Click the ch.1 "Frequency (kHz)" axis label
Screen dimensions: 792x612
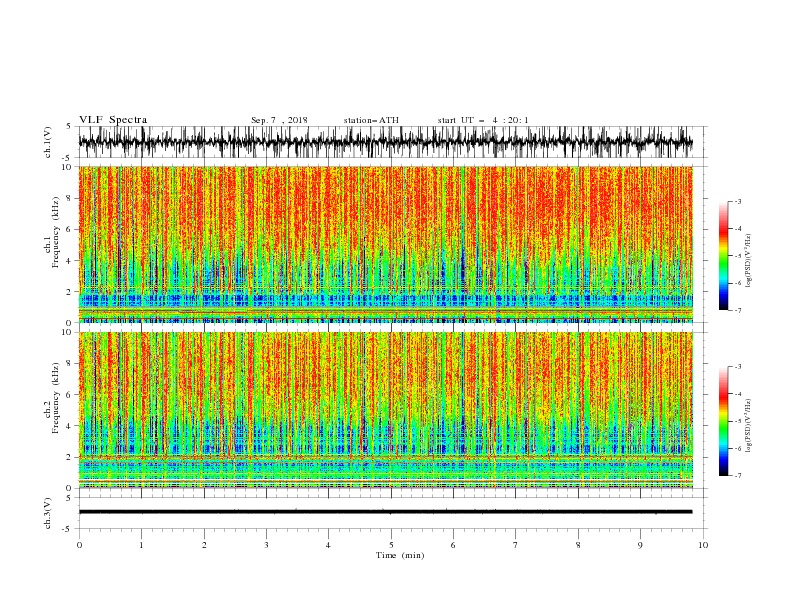click(x=55, y=232)
